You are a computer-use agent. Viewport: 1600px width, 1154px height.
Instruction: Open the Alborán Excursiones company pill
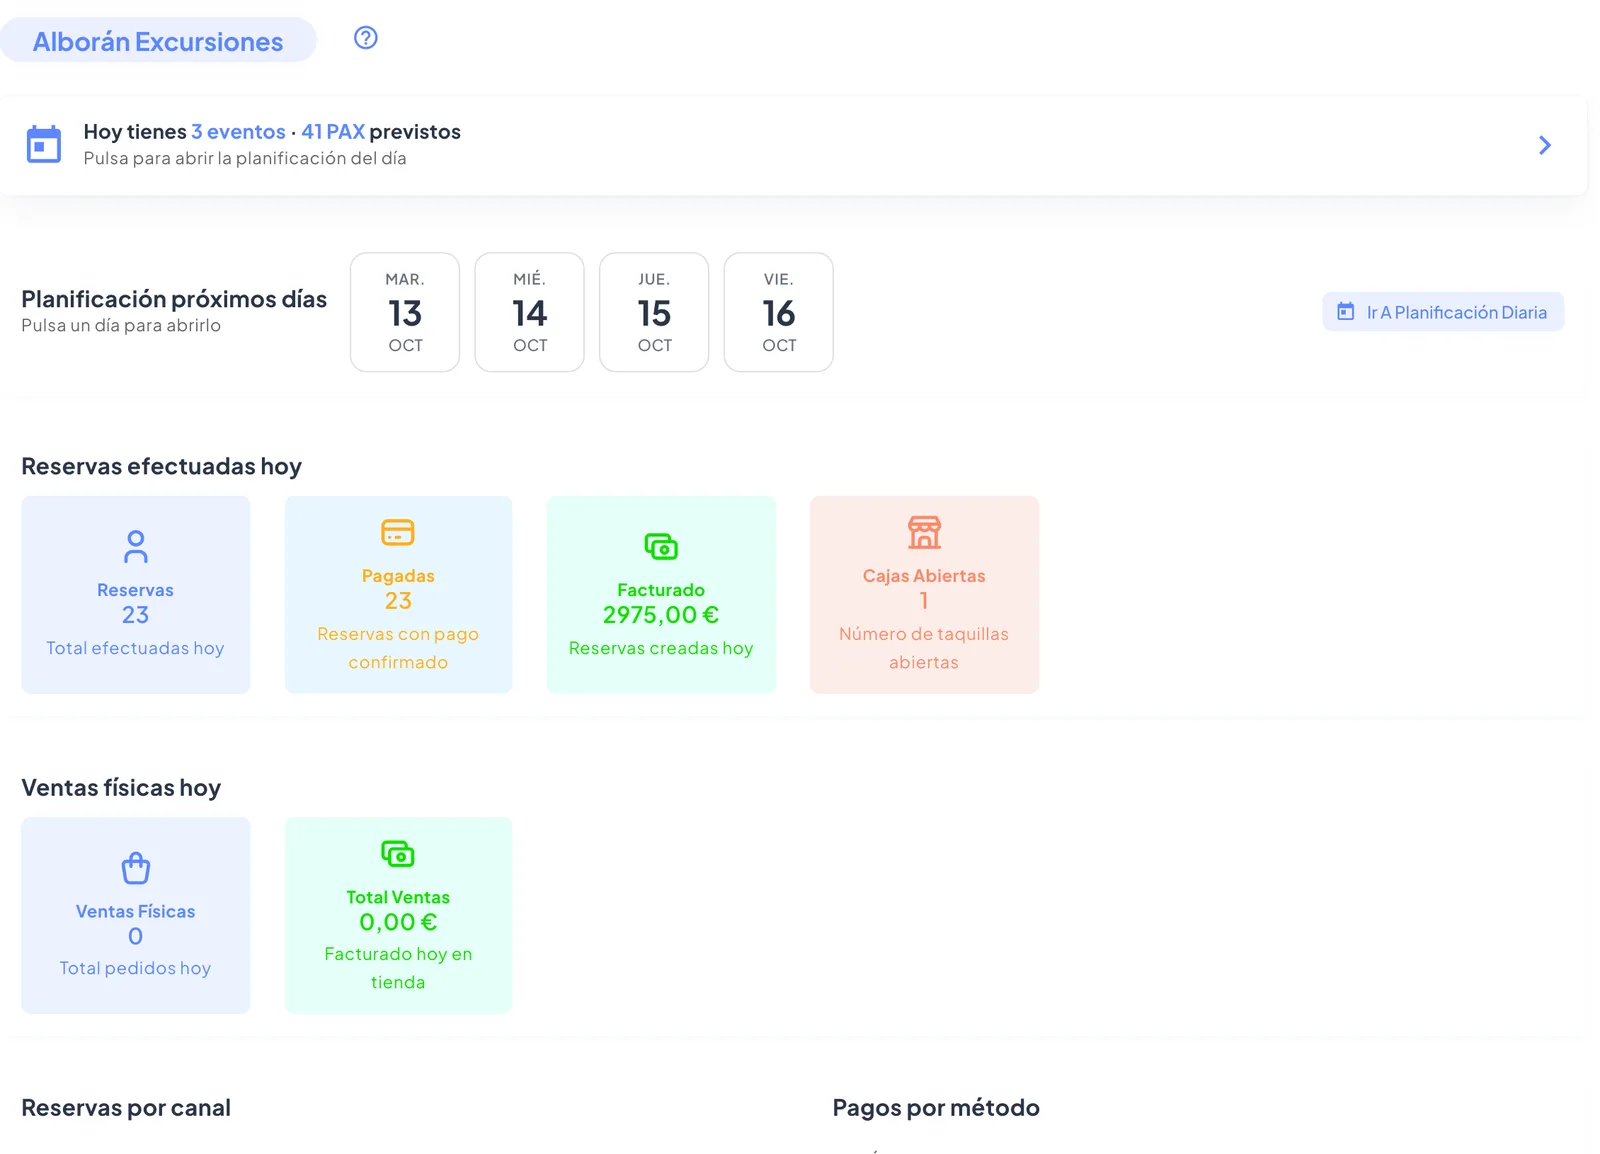point(158,41)
